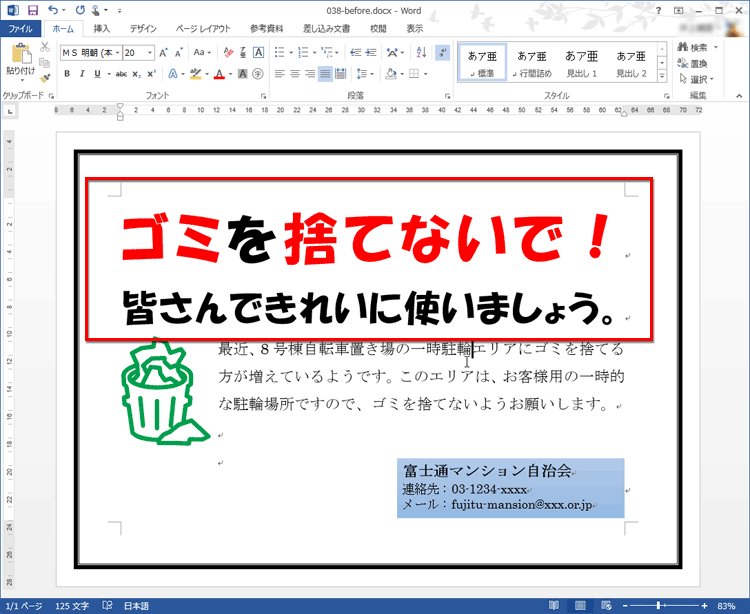Screen dimensions: 750x614
Task: Click 置換 replace button
Action: click(x=694, y=63)
